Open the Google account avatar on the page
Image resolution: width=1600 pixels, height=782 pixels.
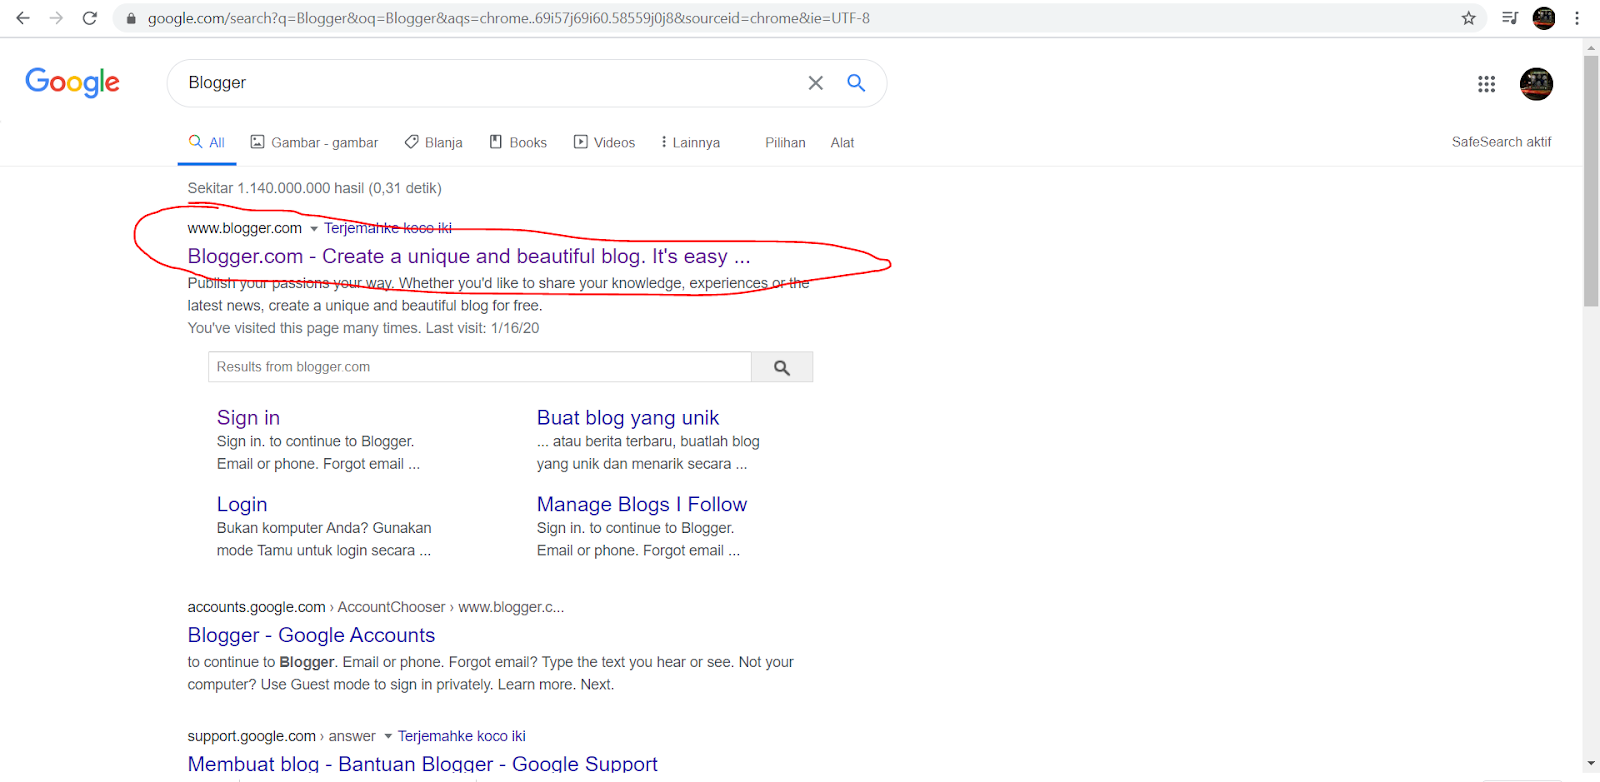point(1536,84)
